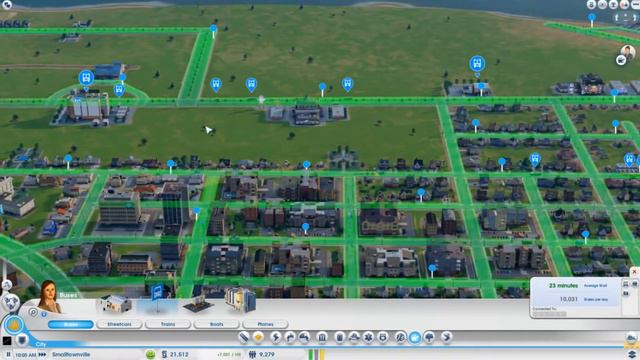Open the green happiness face panel
The width and height of the screenshot is (640, 360).
pyautogui.click(x=151, y=354)
